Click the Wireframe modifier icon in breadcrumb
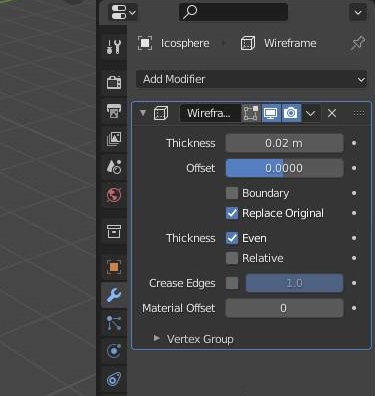Viewport: 375px width, 396px height. coord(248,43)
